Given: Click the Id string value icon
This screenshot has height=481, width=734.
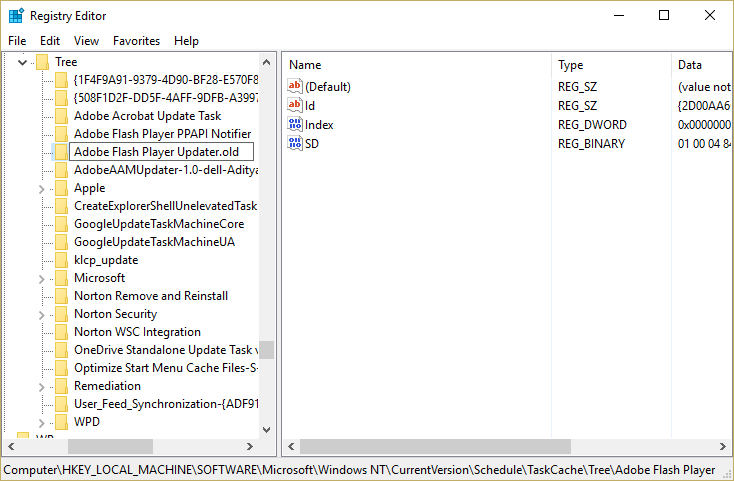Looking at the screenshot, I should tap(295, 106).
